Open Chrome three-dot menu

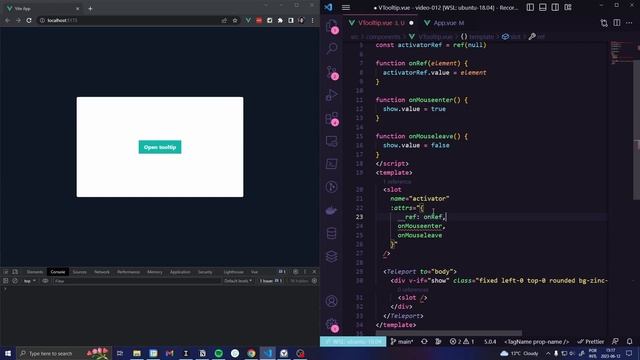pos(313,20)
